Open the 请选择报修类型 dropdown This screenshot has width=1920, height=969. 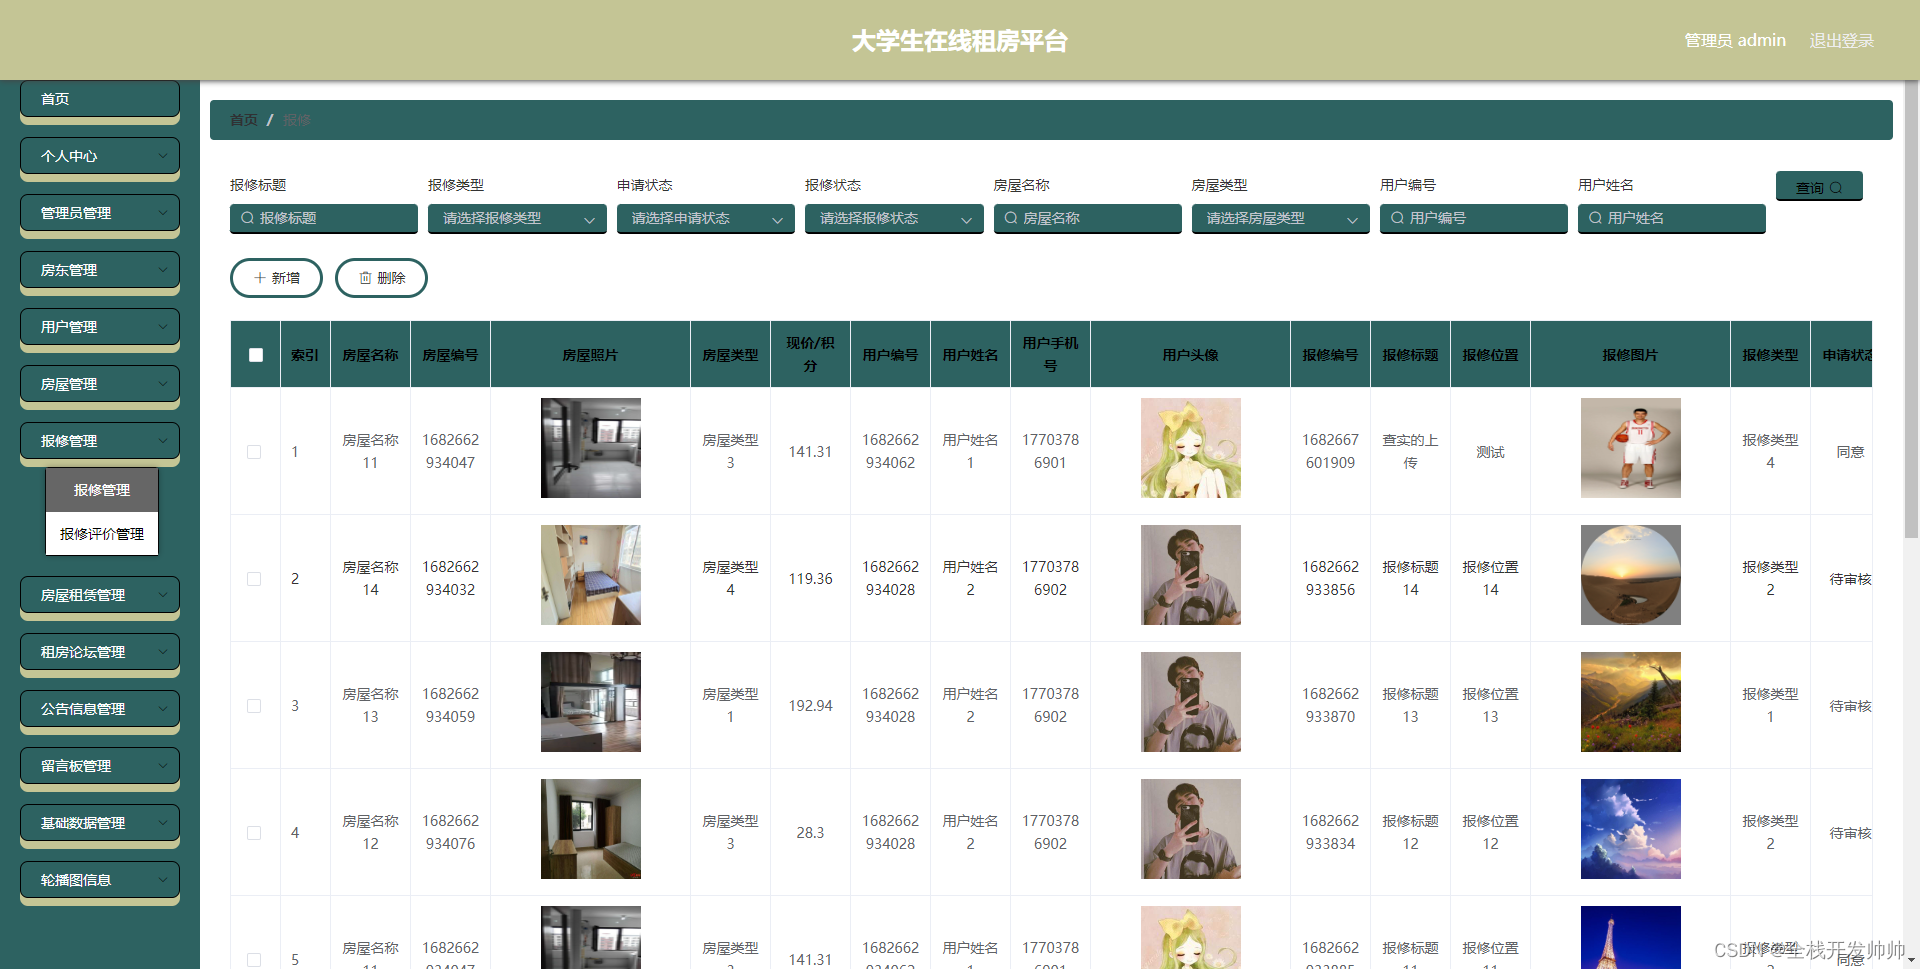[x=516, y=218]
